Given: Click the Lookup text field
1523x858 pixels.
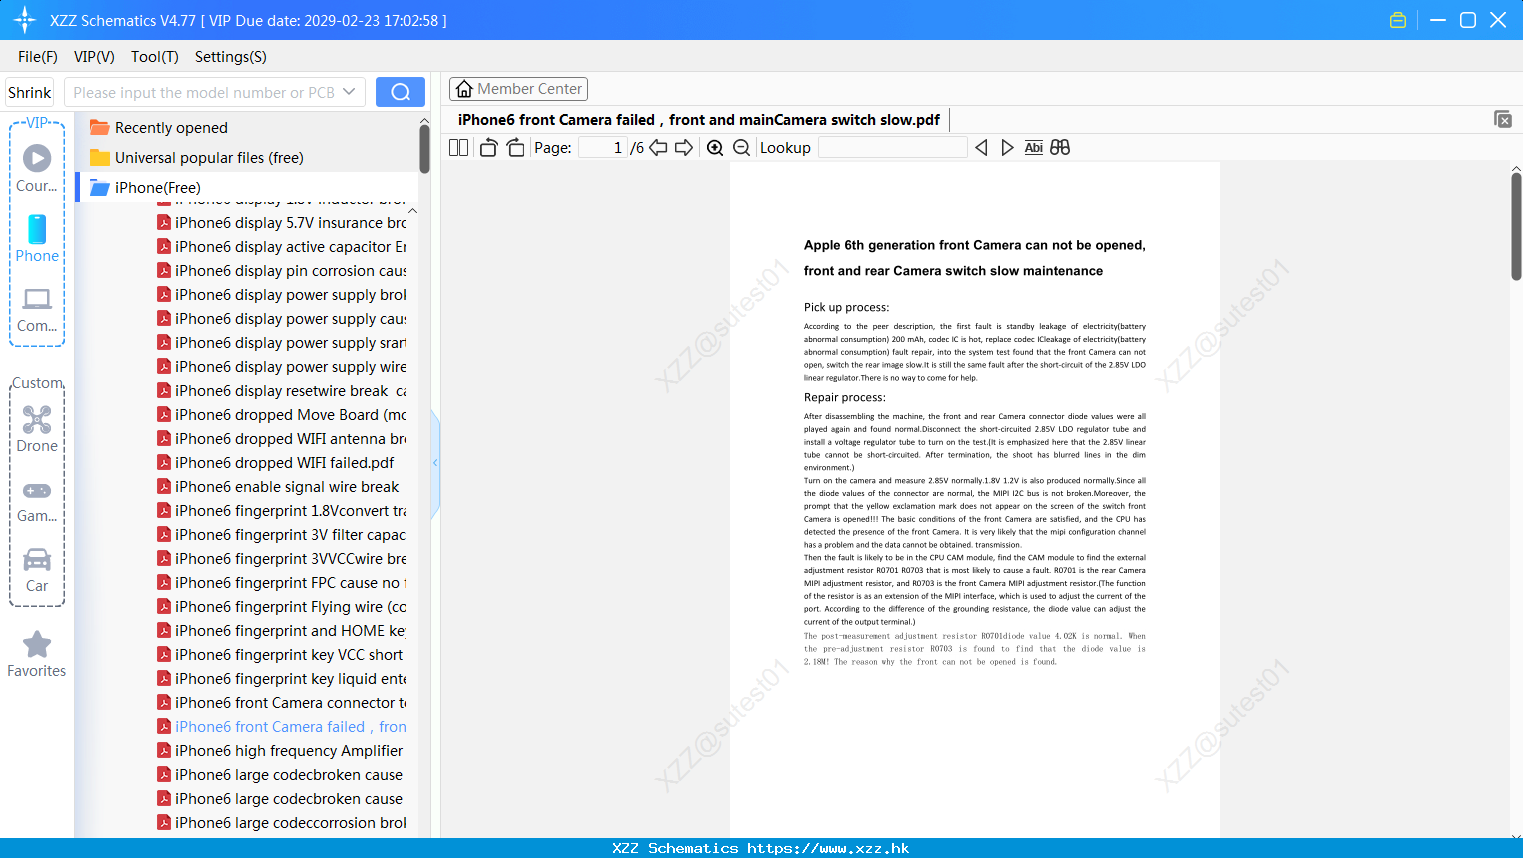Looking at the screenshot, I should point(892,148).
